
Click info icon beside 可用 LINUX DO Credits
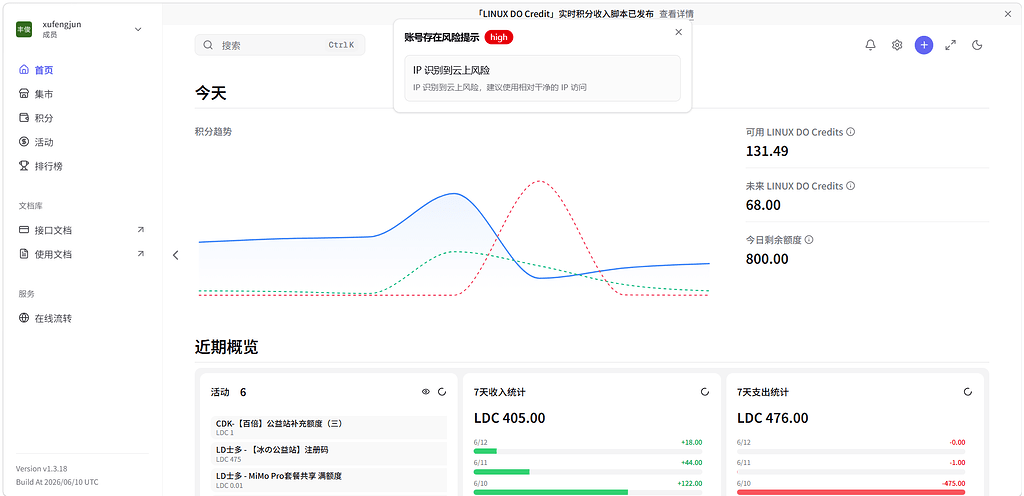tap(850, 132)
